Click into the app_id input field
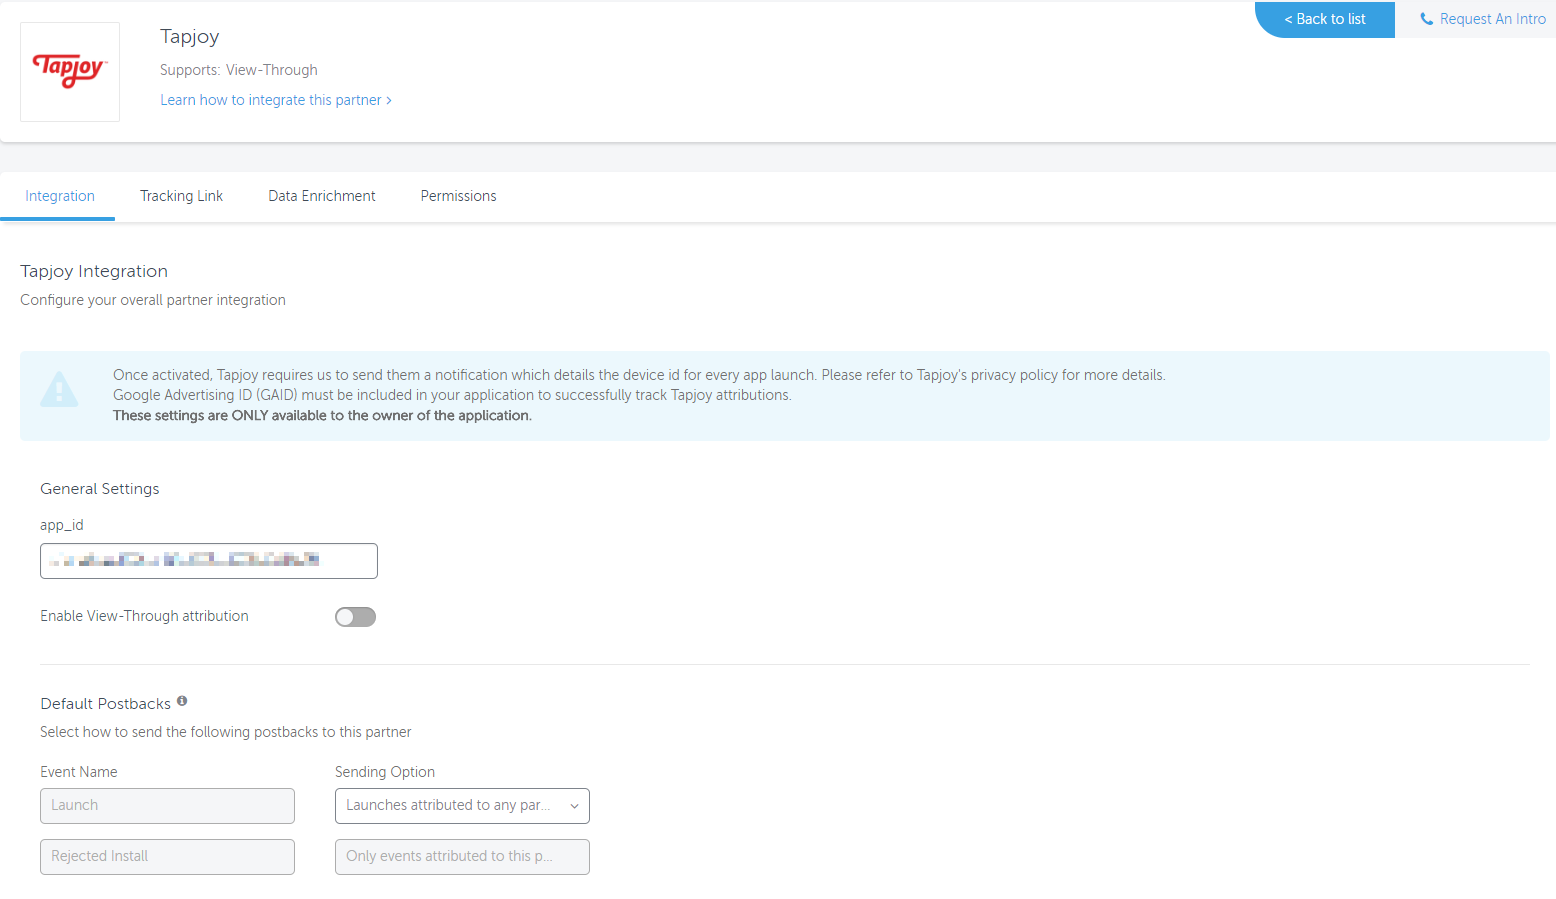This screenshot has width=1556, height=899. coord(209,561)
